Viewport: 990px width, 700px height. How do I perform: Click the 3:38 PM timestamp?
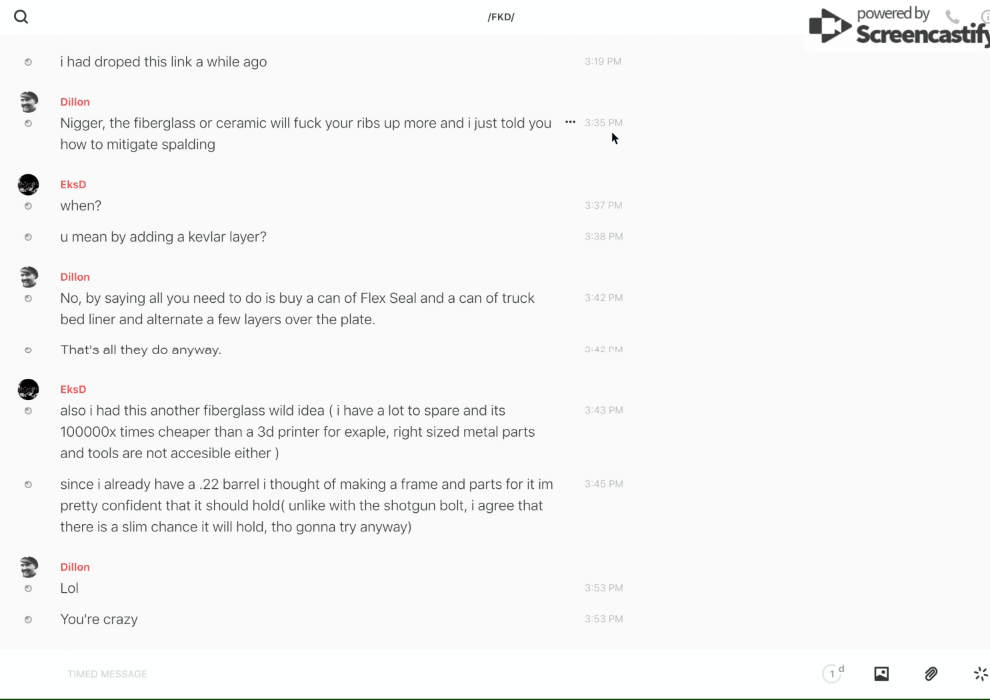[x=603, y=237]
